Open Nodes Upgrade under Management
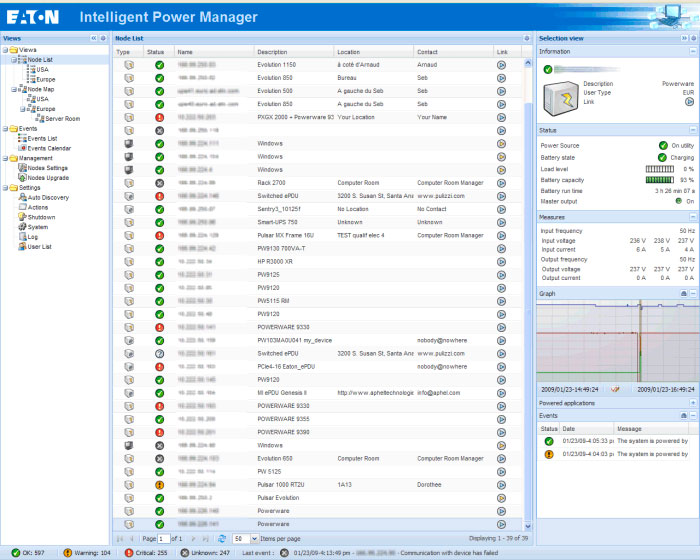The height and width of the screenshot is (560, 700). click(x=48, y=178)
